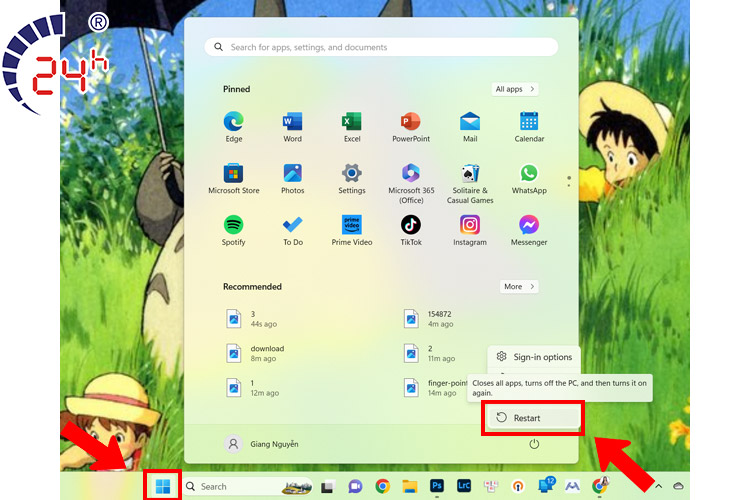Open recommended file named download
This screenshot has width=750, height=500.
pos(256,353)
